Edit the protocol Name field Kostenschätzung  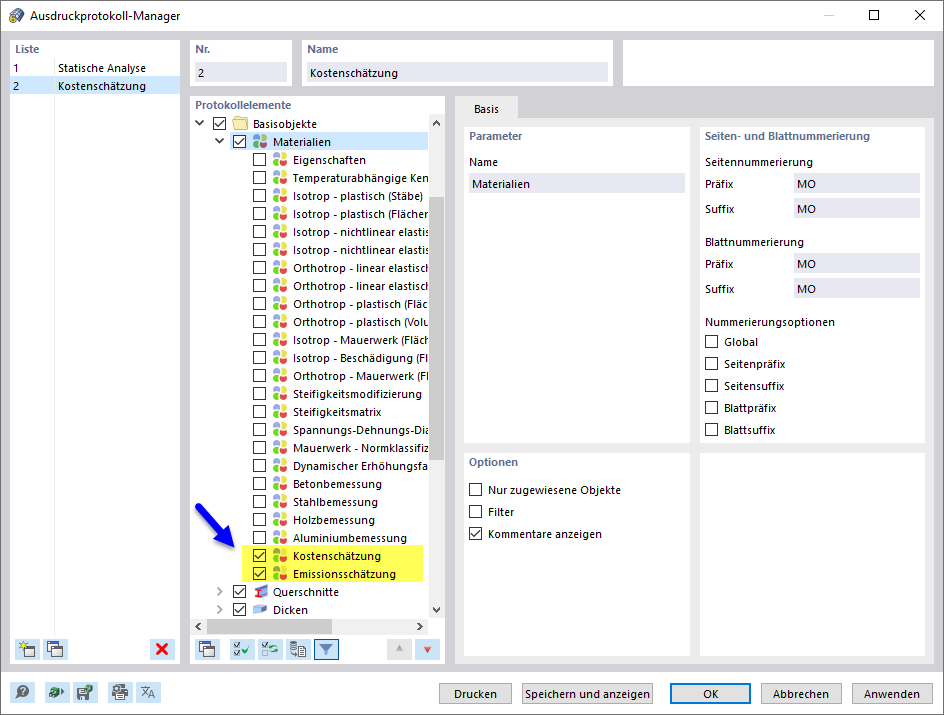point(458,73)
